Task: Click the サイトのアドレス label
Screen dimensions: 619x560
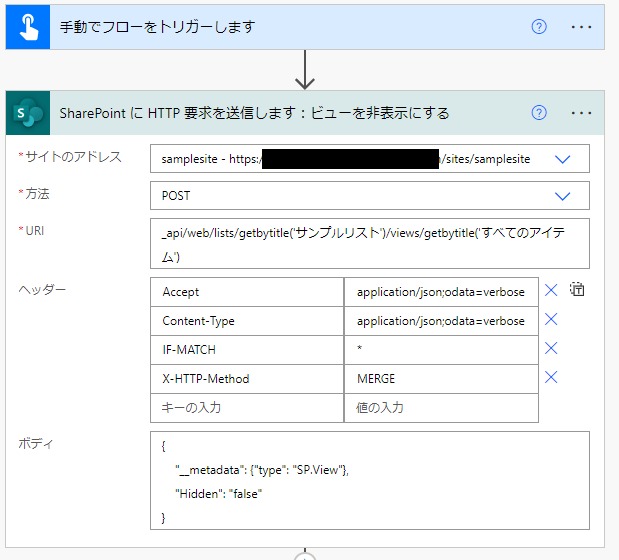Action: click(73, 157)
